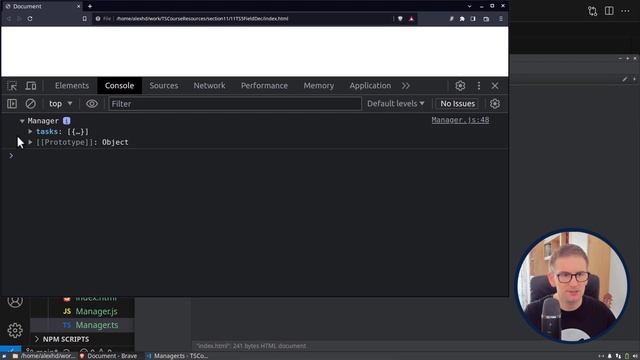Open a new browser tab

pos(90,6)
